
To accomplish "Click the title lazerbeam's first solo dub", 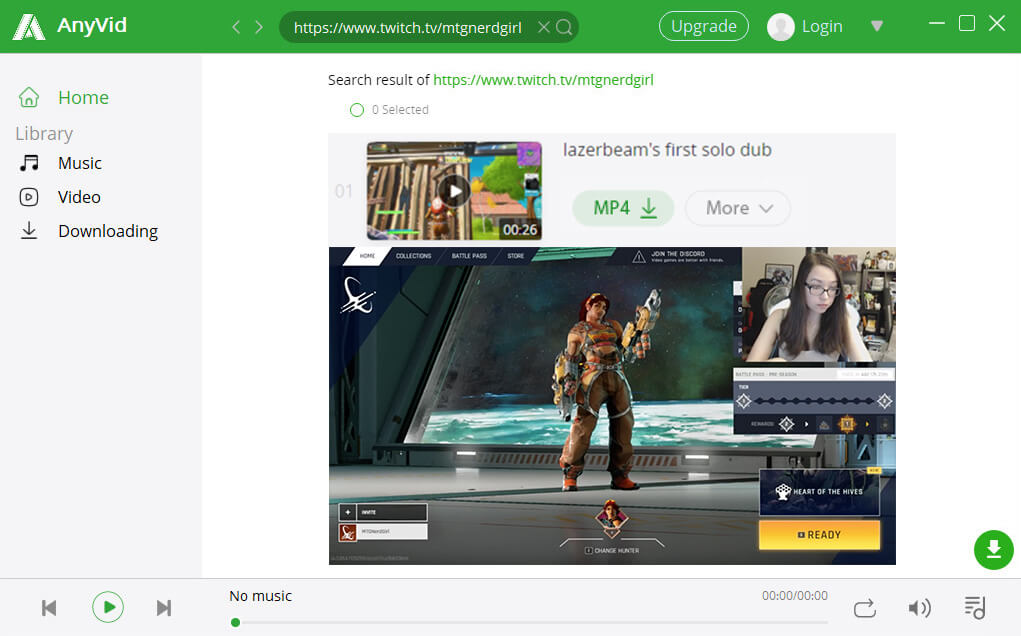I will tap(667, 150).
